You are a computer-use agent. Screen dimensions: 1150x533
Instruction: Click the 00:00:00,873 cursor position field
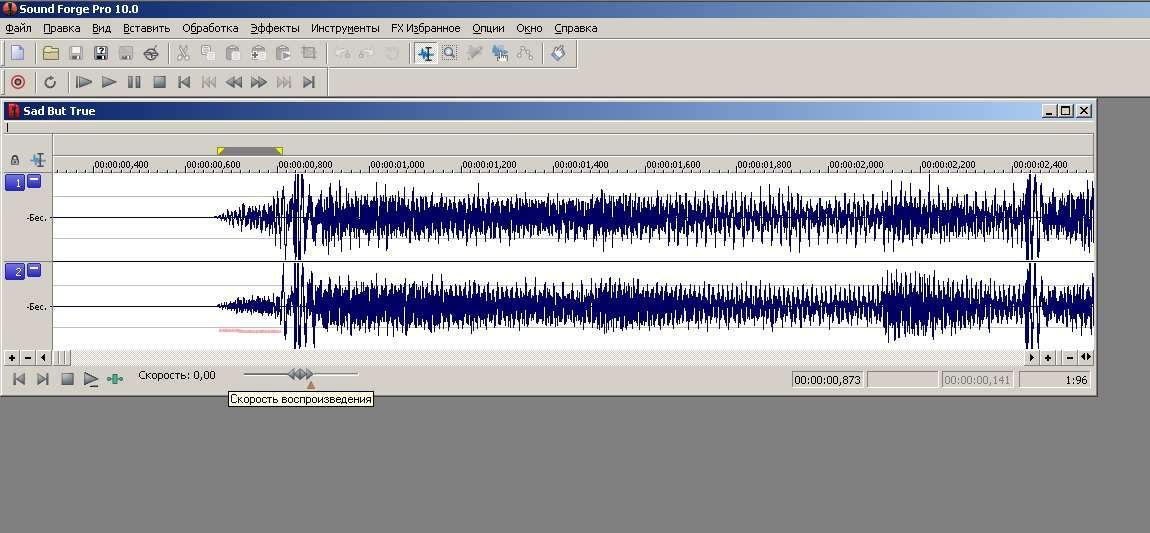coord(828,380)
